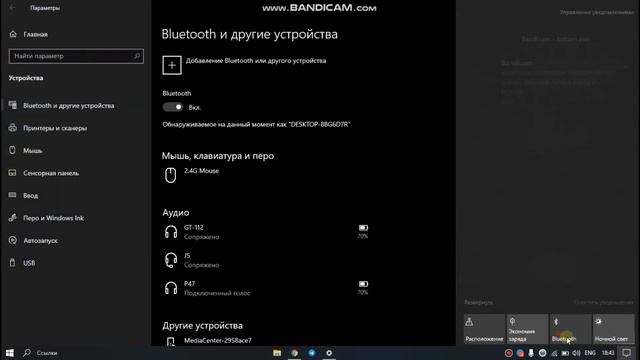Click the microphone tray icon
Viewport: 640px width, 360px height.
(531, 353)
